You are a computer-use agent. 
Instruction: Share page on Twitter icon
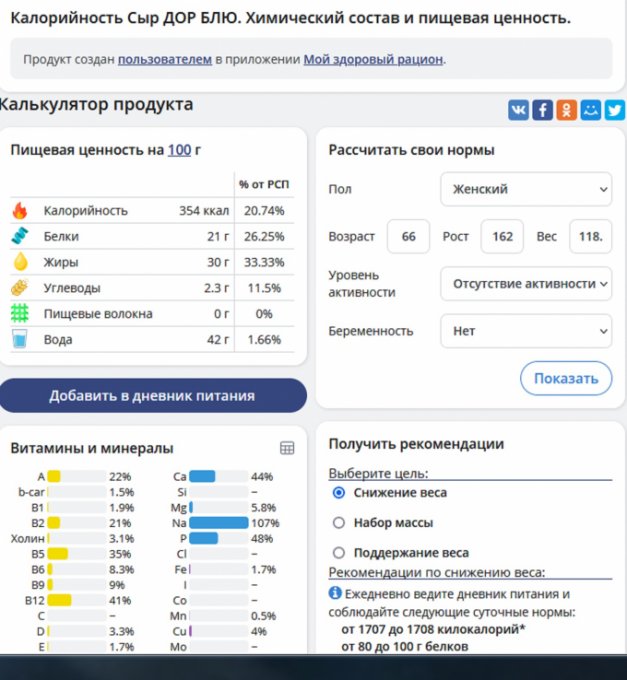click(x=614, y=110)
